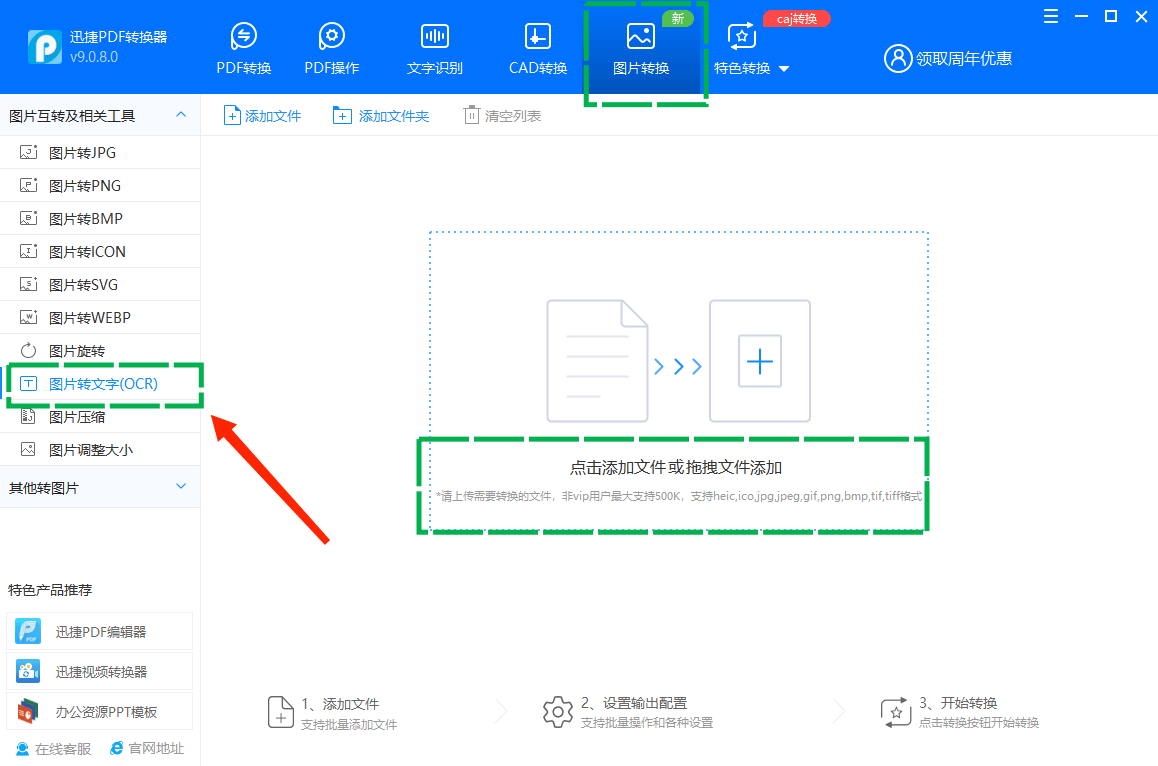This screenshot has height=766, width=1158.
Task: Click the version text v9.0.8.0
Action: [x=94, y=57]
